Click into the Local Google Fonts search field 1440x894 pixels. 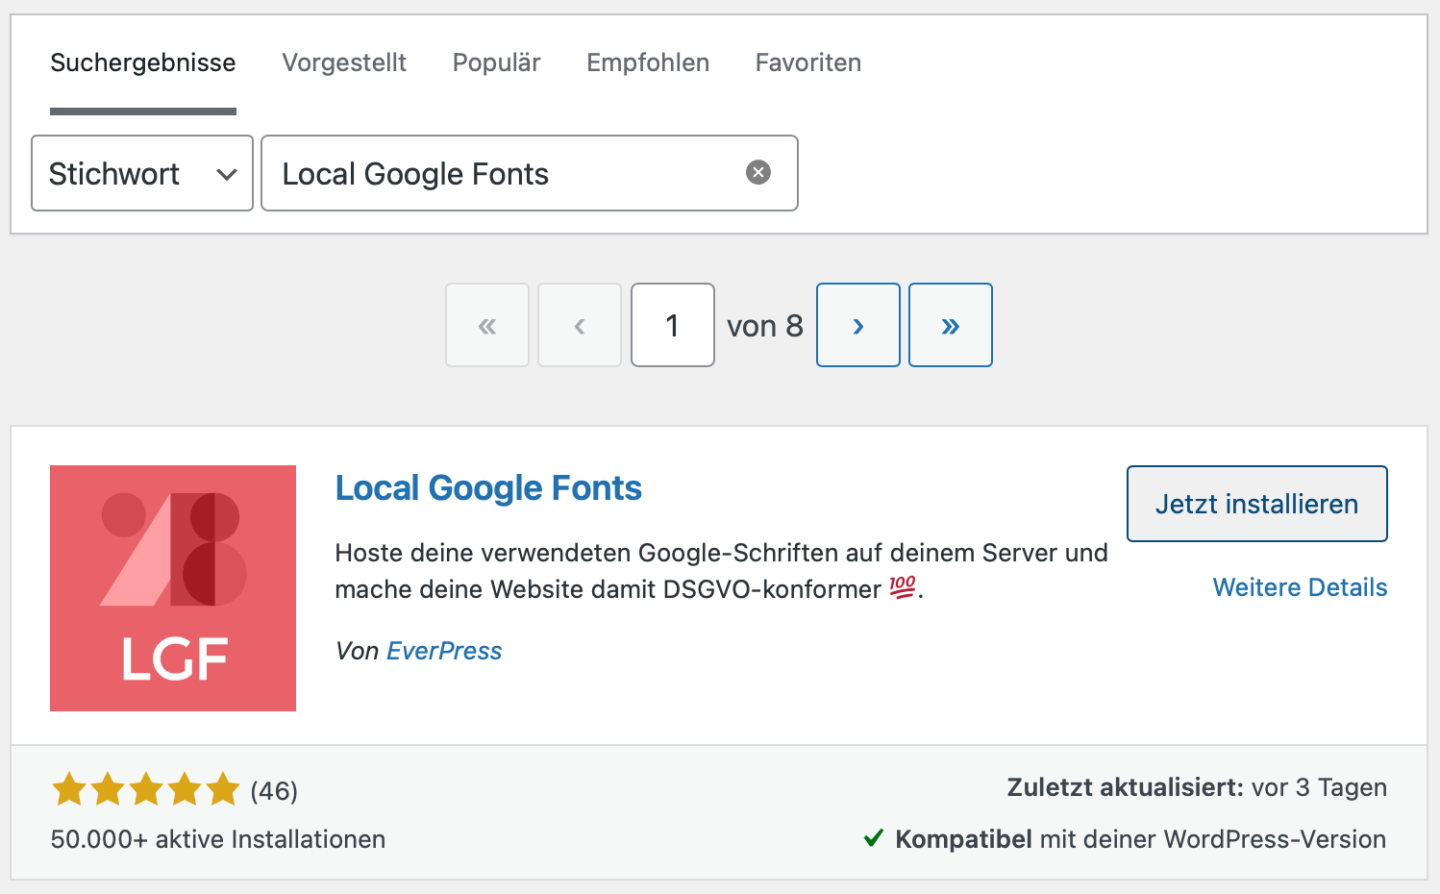pyautogui.click(x=529, y=173)
